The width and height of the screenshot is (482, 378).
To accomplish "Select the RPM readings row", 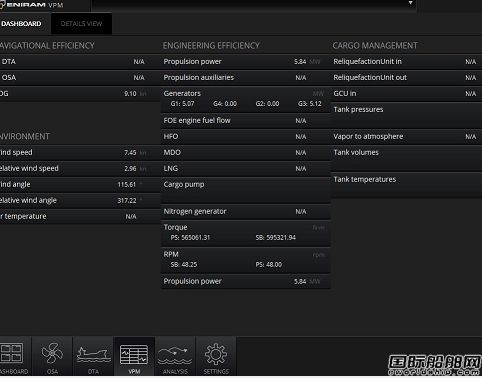I will coord(245,260).
